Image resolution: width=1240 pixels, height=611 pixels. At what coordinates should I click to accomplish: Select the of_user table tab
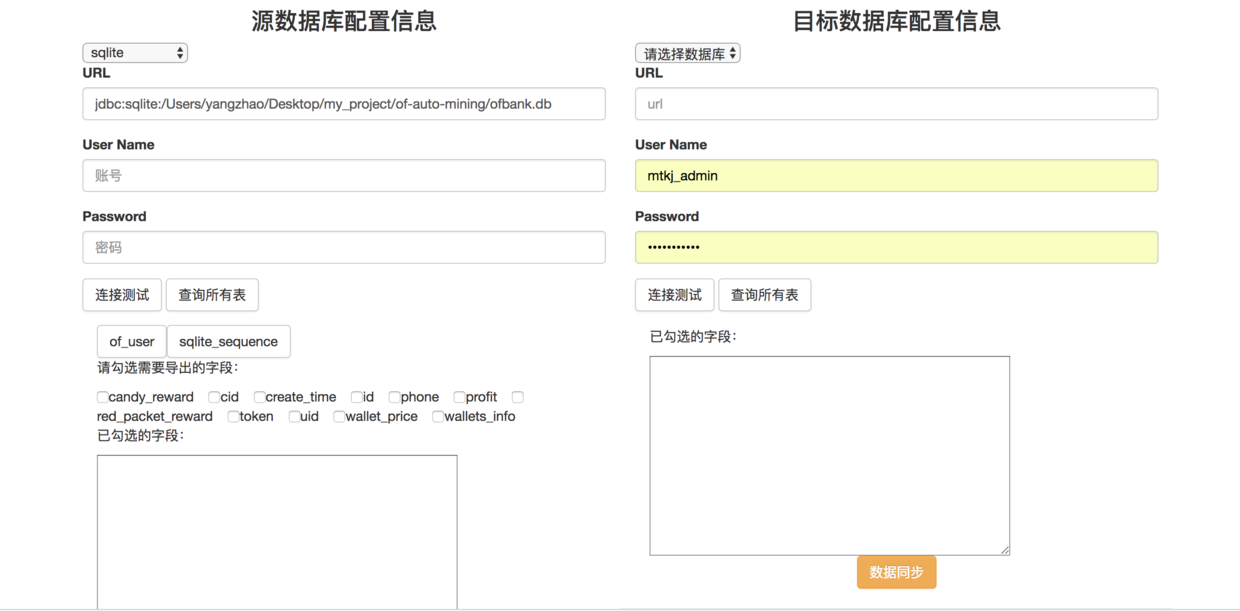pyautogui.click(x=132, y=342)
